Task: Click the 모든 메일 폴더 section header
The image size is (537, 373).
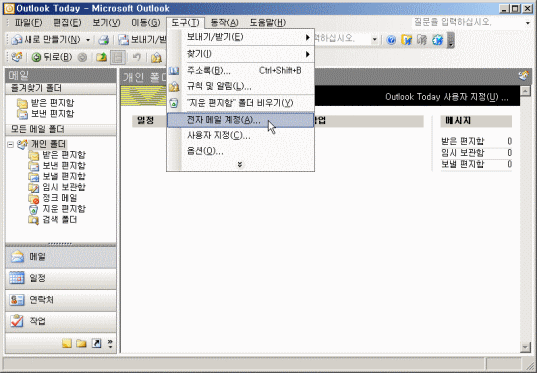Action: [61, 129]
